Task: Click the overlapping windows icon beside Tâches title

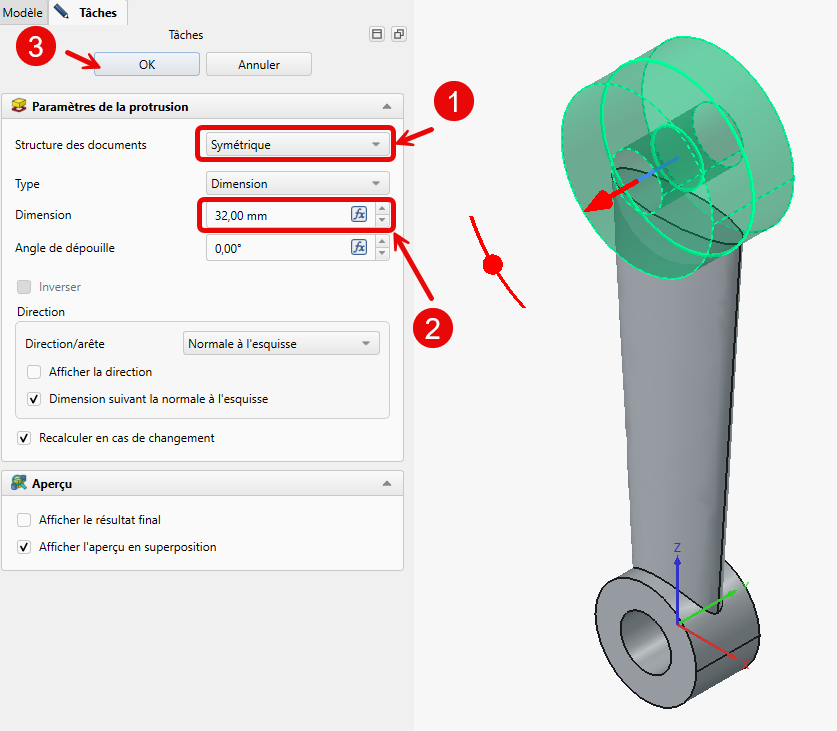Action: pos(398,35)
